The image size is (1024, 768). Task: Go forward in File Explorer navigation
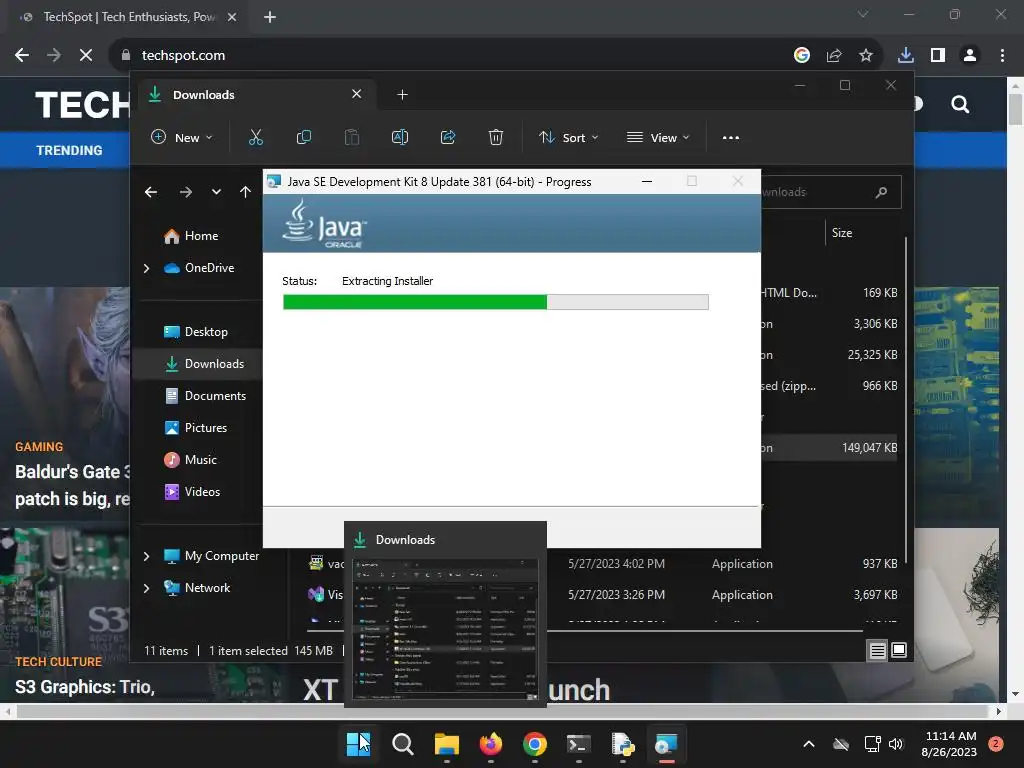coord(185,192)
